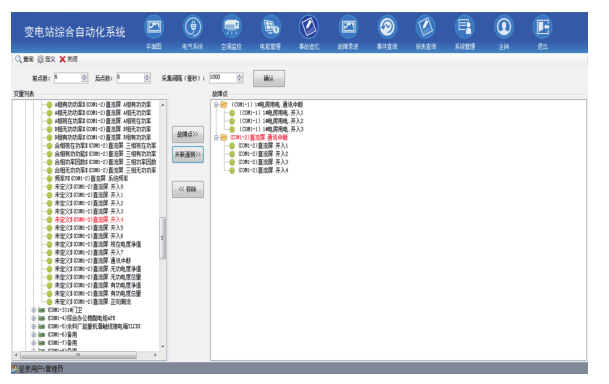Click the 退出 exit icon
The width and height of the screenshot is (609, 384).
click(543, 27)
